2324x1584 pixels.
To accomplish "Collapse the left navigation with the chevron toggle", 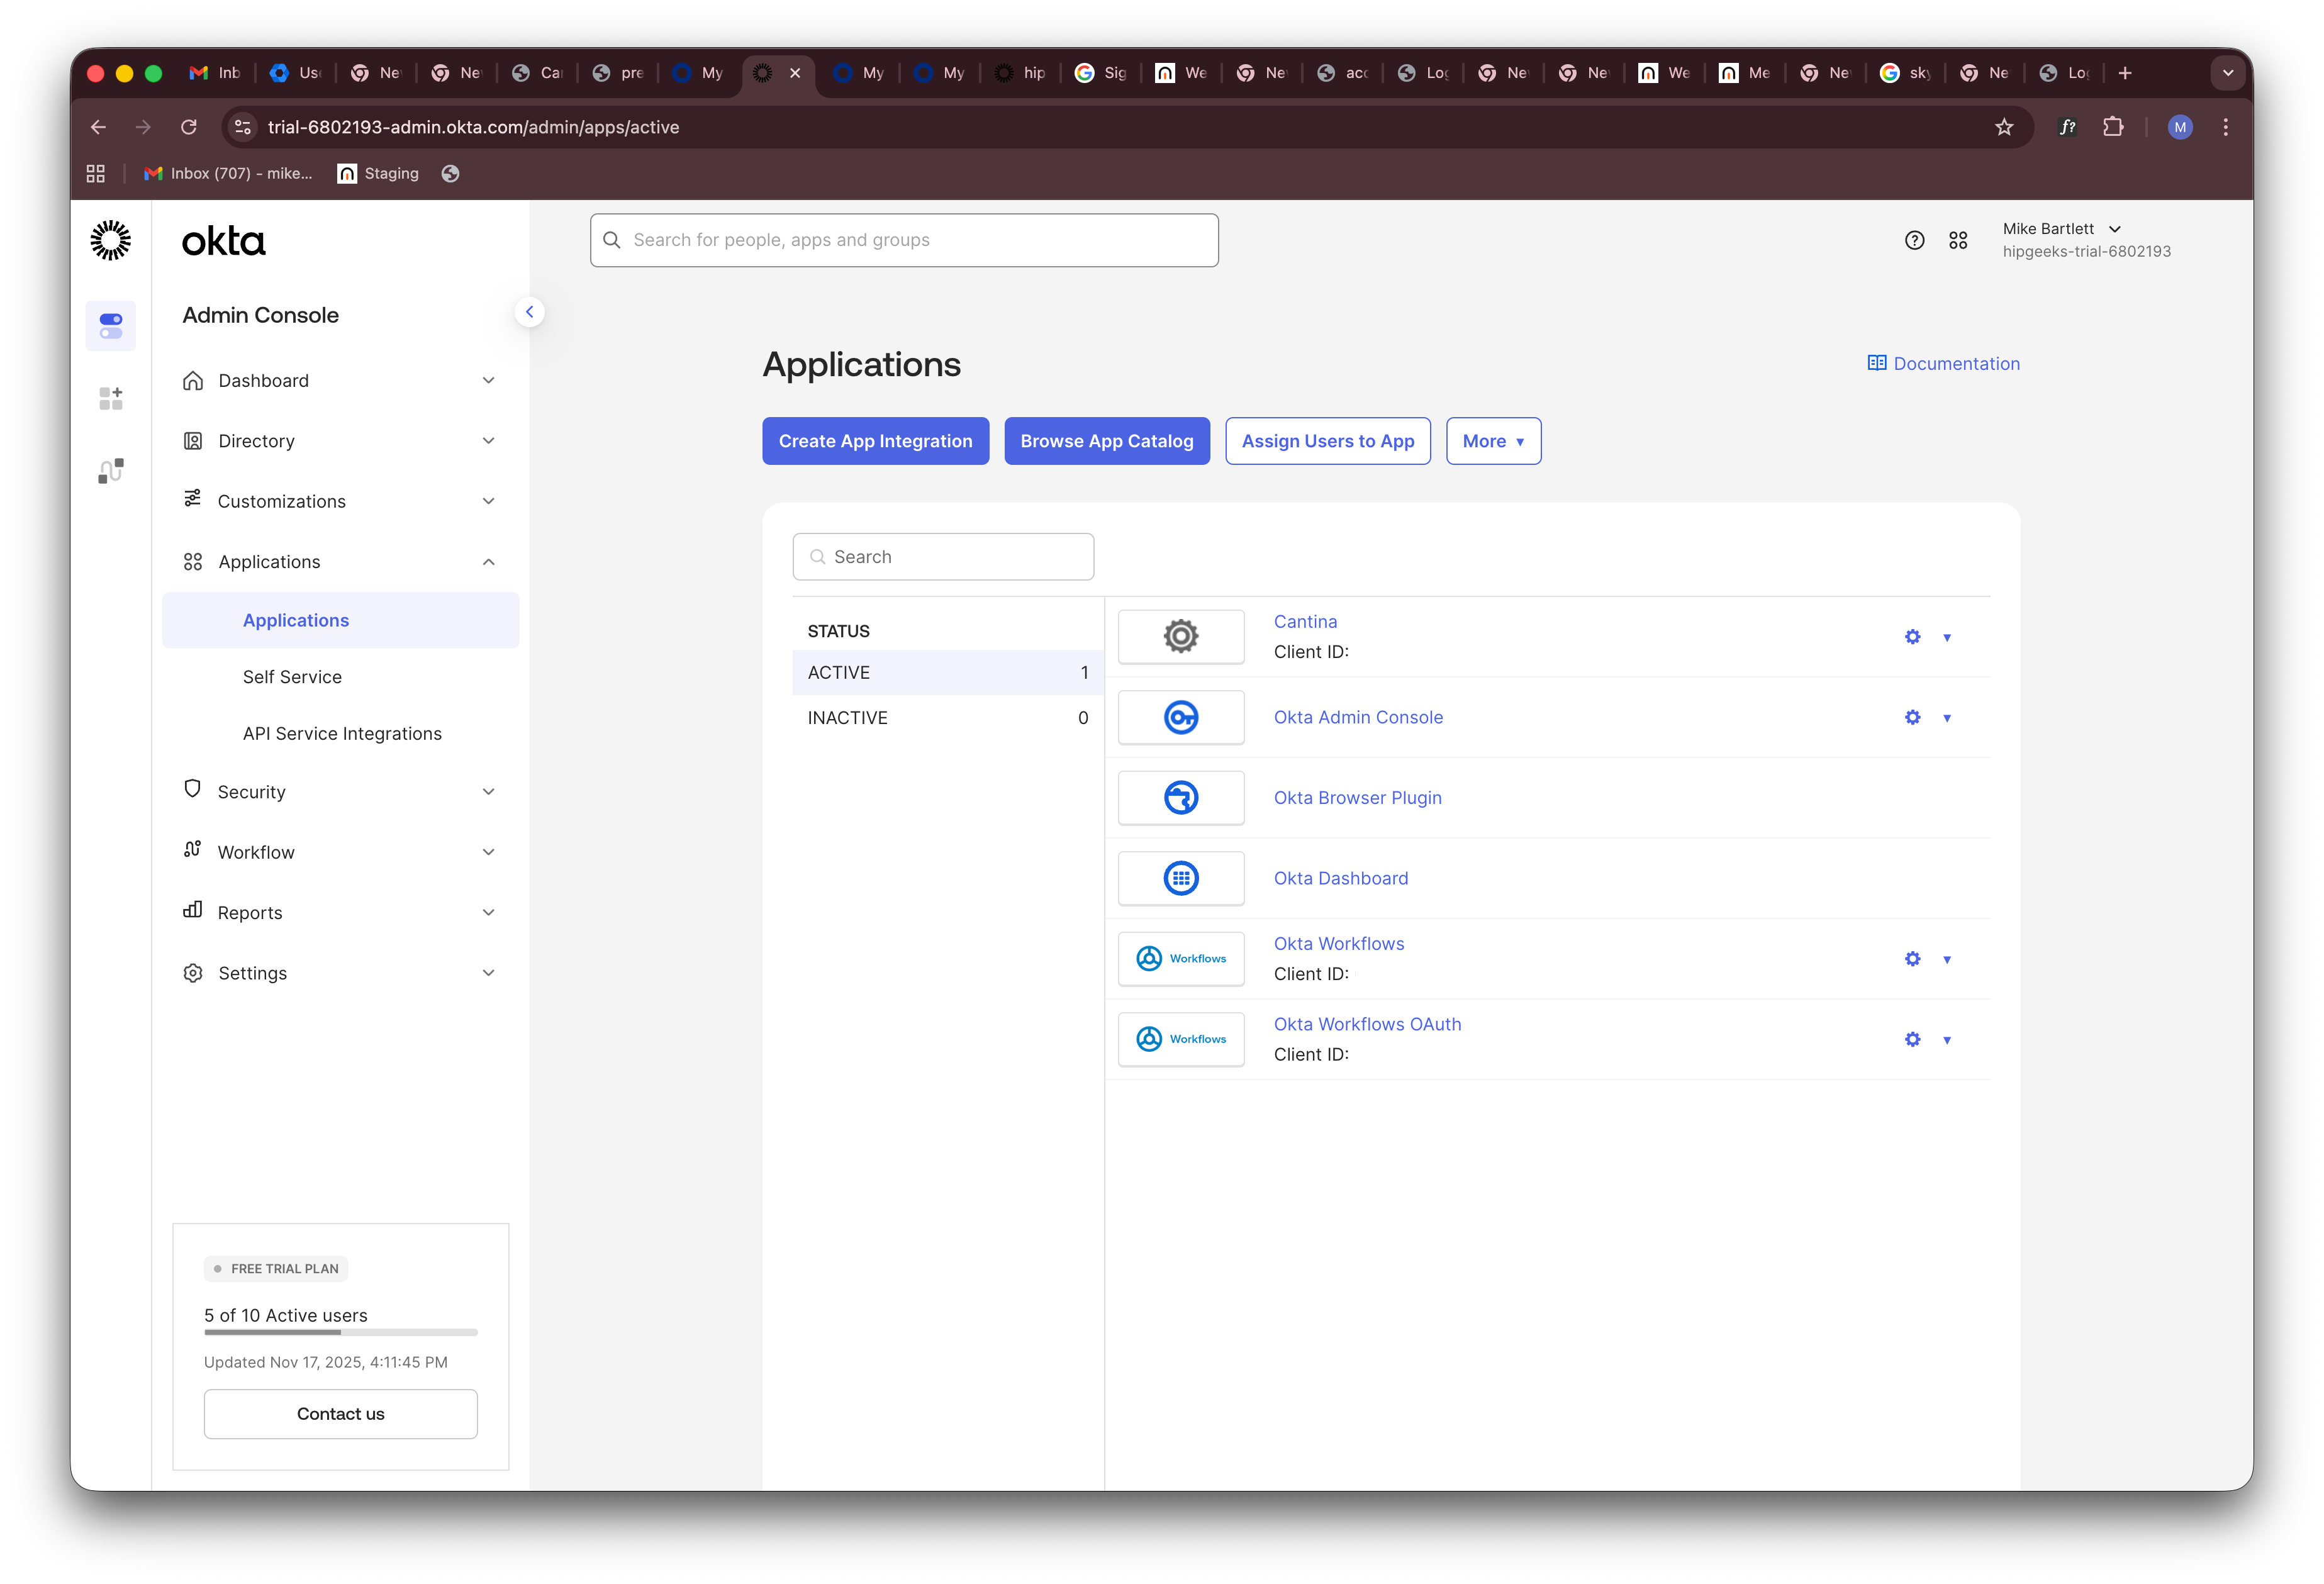I will click(x=530, y=311).
